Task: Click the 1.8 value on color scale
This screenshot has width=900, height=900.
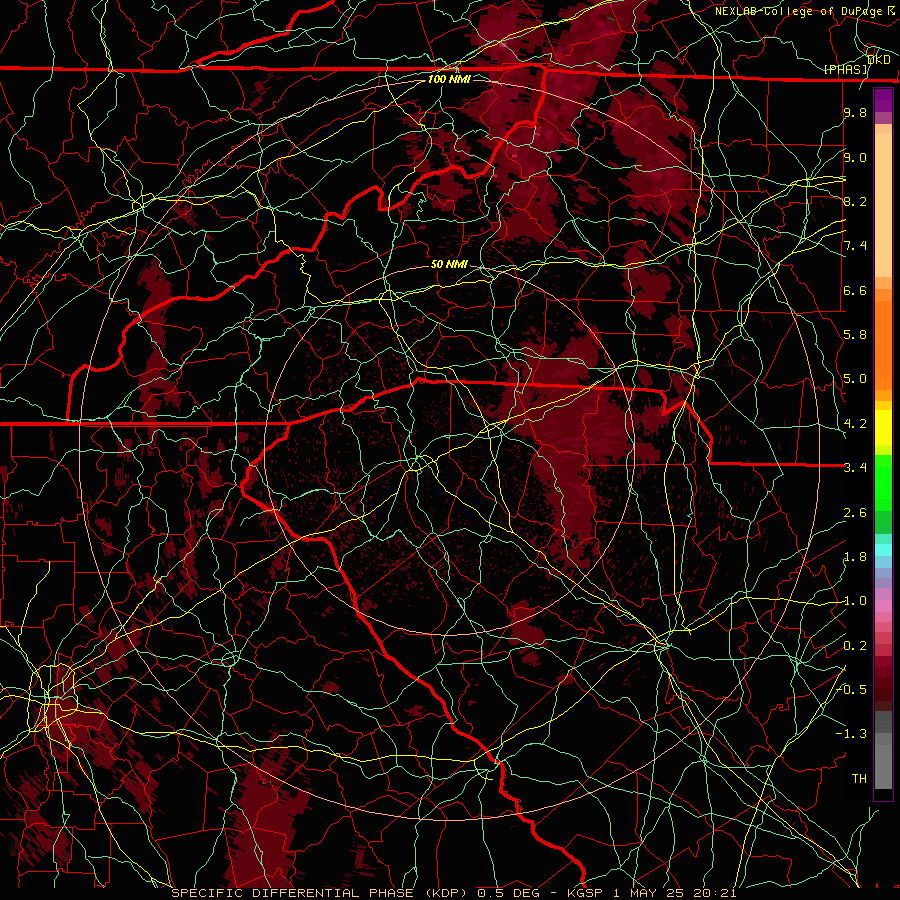Action: [855, 557]
